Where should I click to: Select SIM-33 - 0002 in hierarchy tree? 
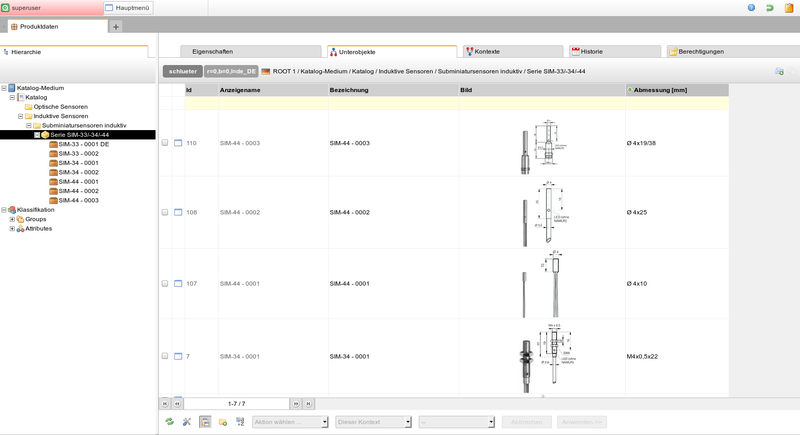pos(78,153)
